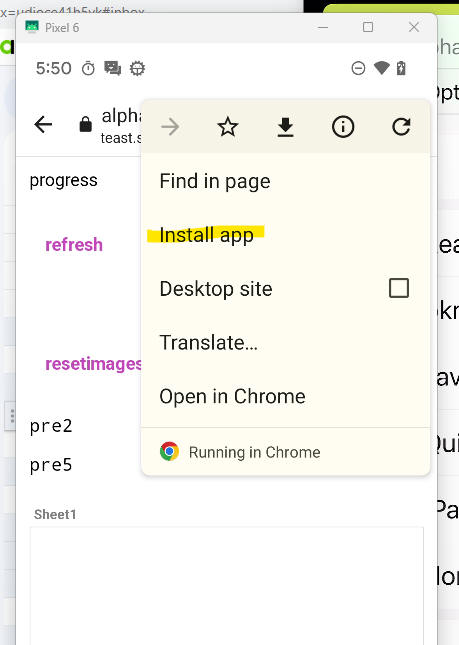Click the purple refresh link

click(74, 245)
